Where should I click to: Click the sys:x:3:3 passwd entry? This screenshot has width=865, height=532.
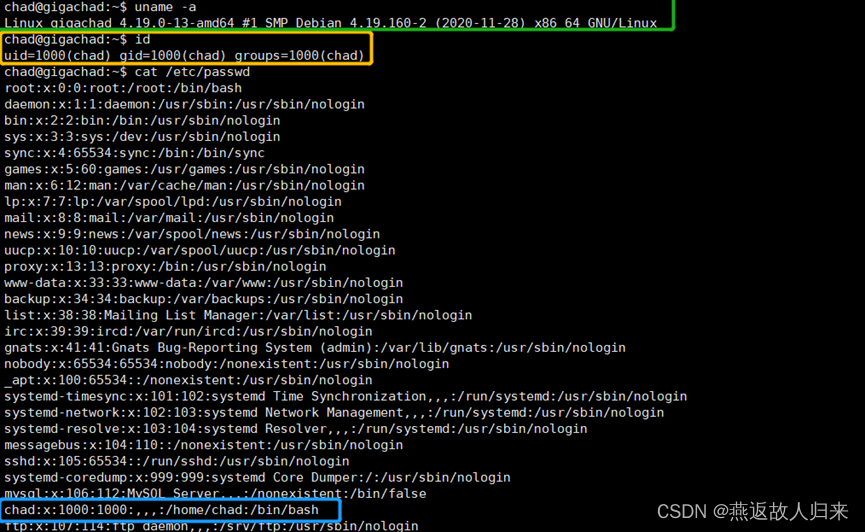point(142,137)
